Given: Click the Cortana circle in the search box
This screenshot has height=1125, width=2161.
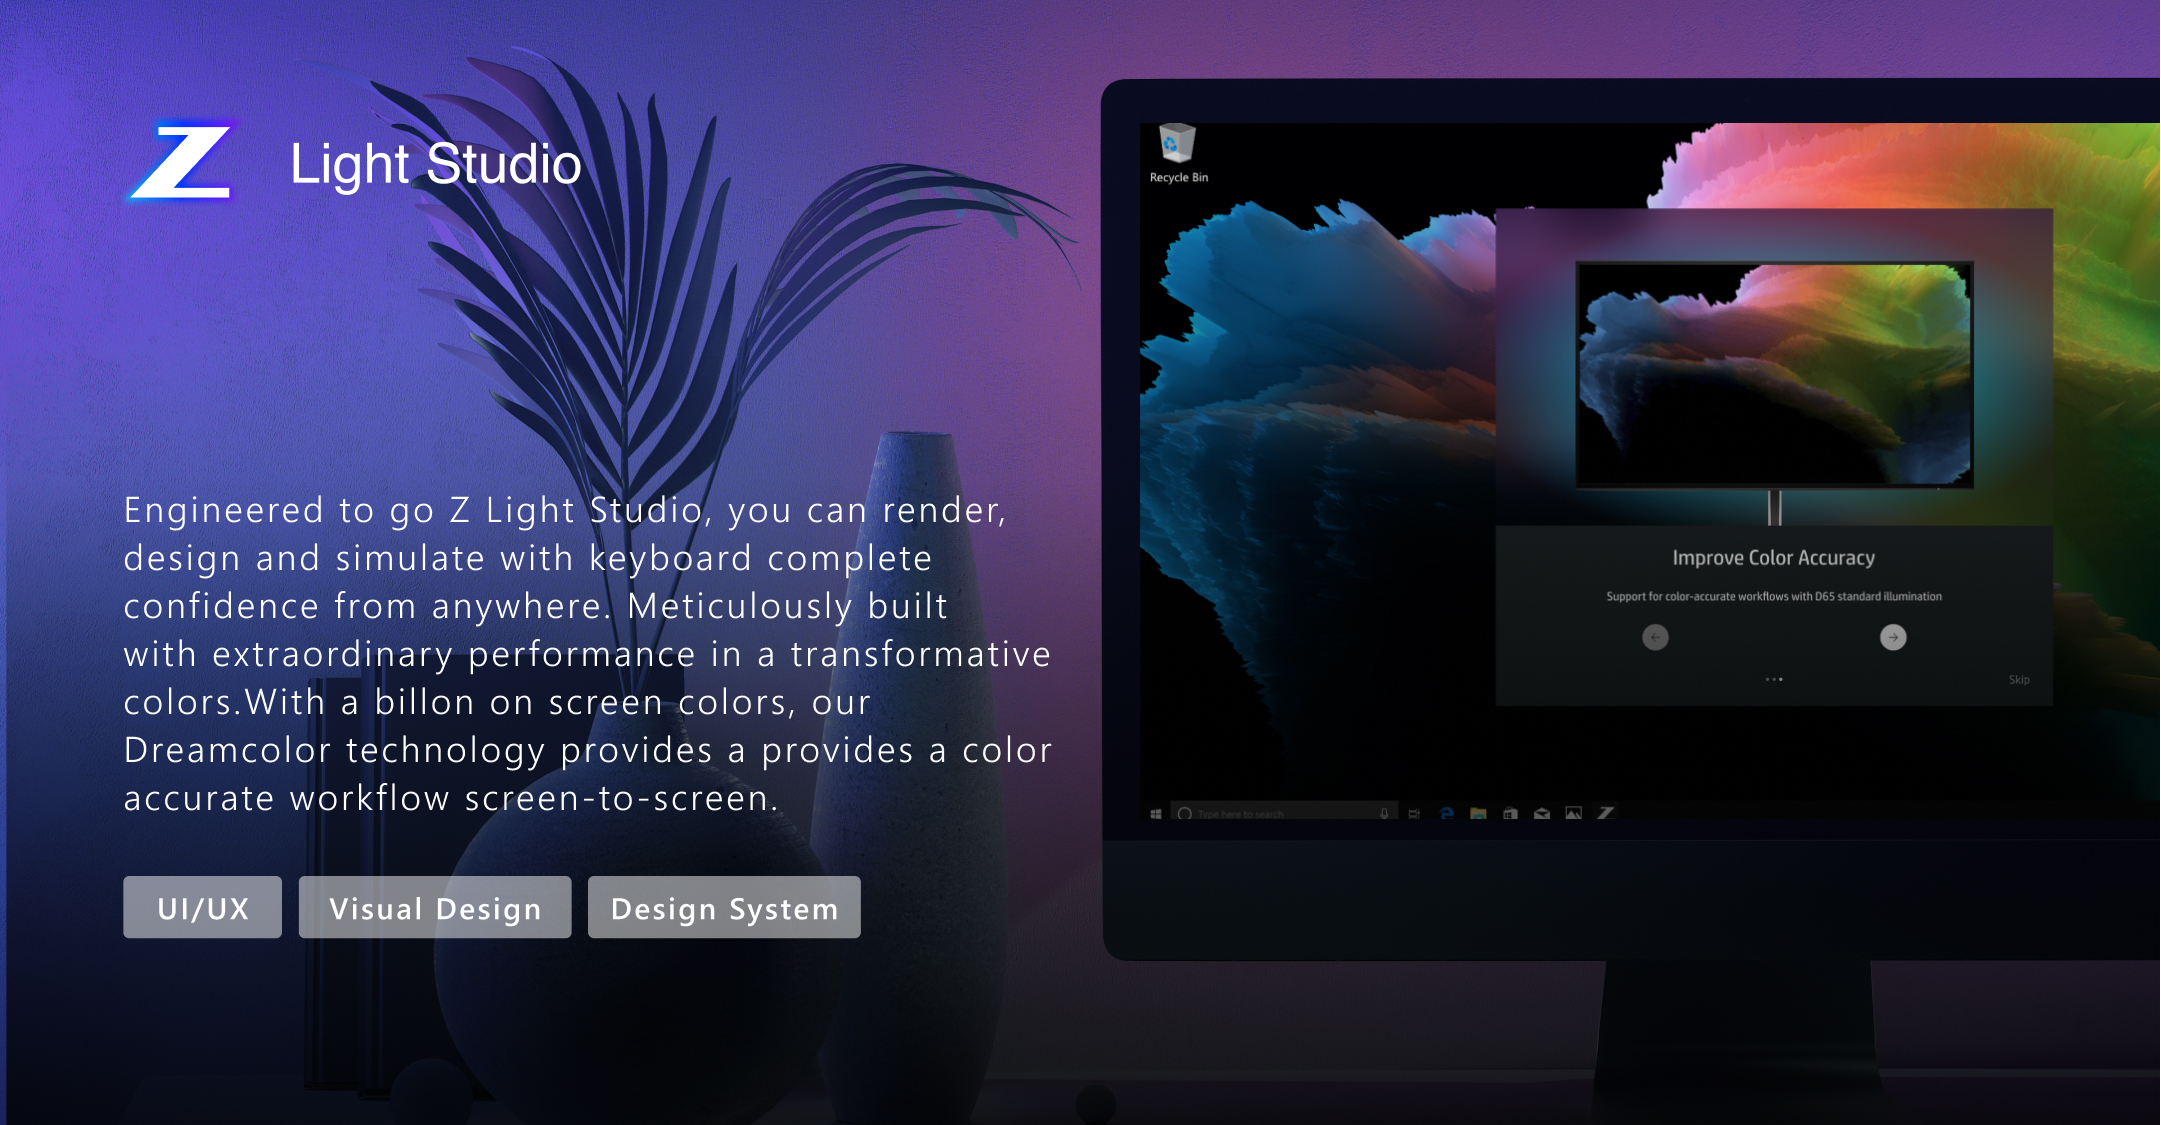Looking at the screenshot, I should click(1185, 813).
